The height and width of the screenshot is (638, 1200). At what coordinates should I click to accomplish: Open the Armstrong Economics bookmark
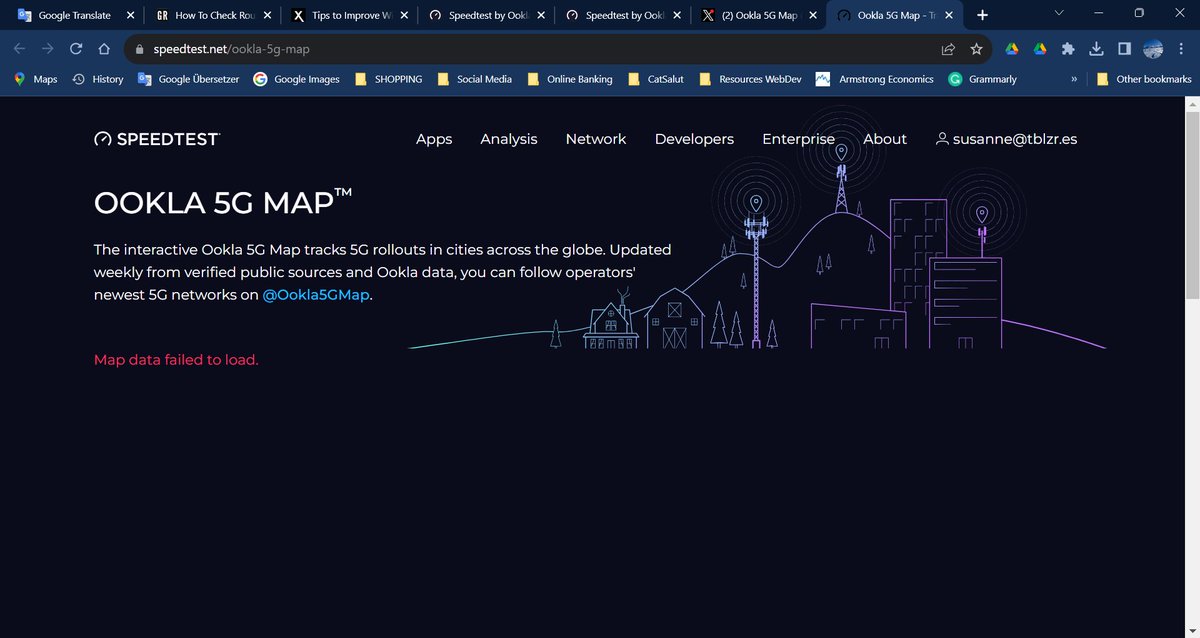875,79
